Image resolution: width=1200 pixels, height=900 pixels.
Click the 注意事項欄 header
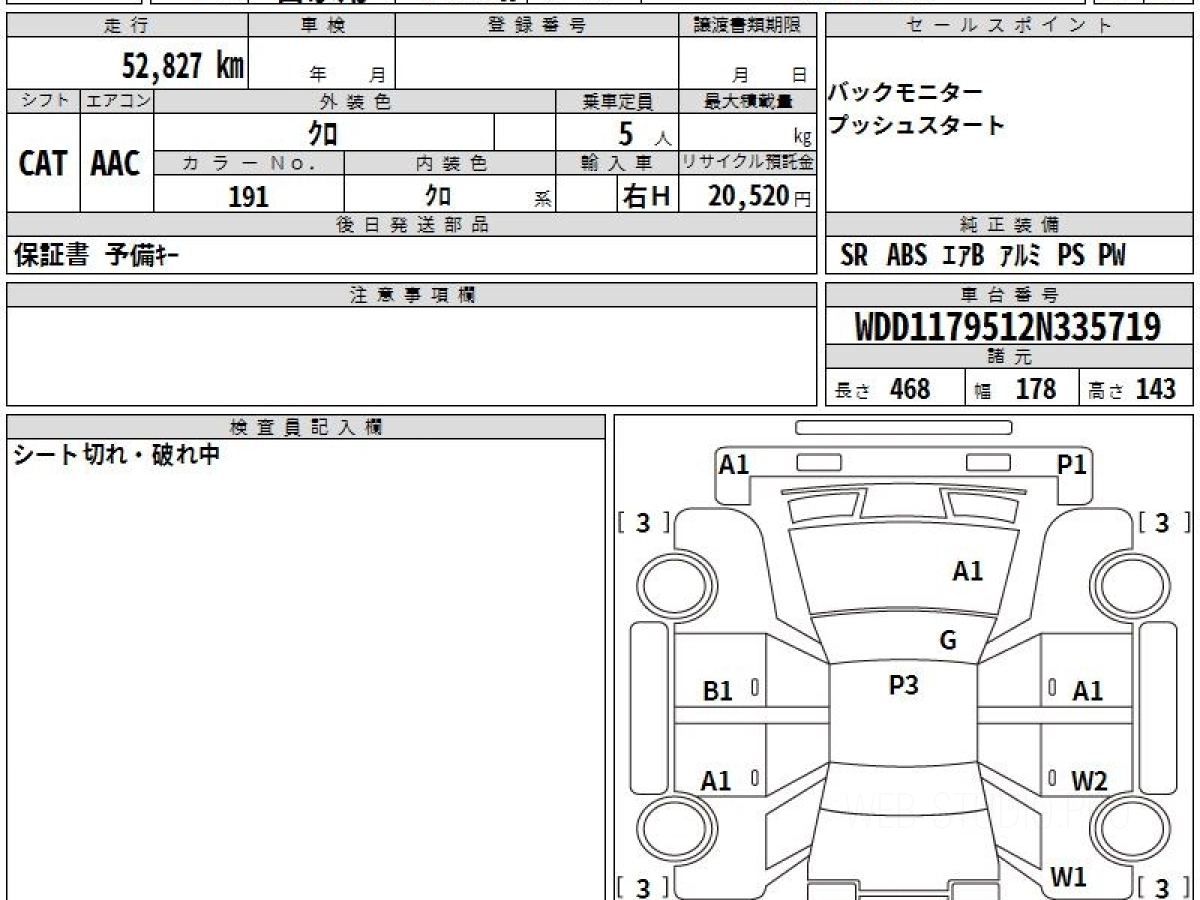pyautogui.click(x=412, y=295)
